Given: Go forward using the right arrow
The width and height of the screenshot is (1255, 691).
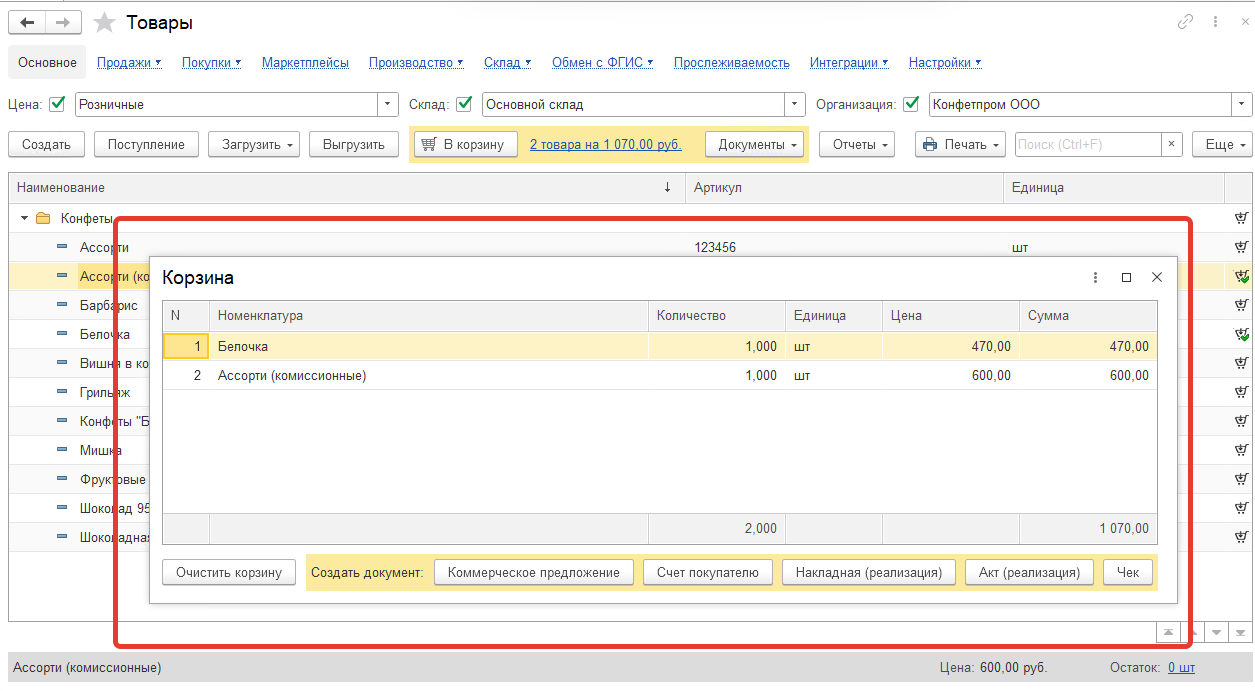Looking at the screenshot, I should click(x=64, y=22).
